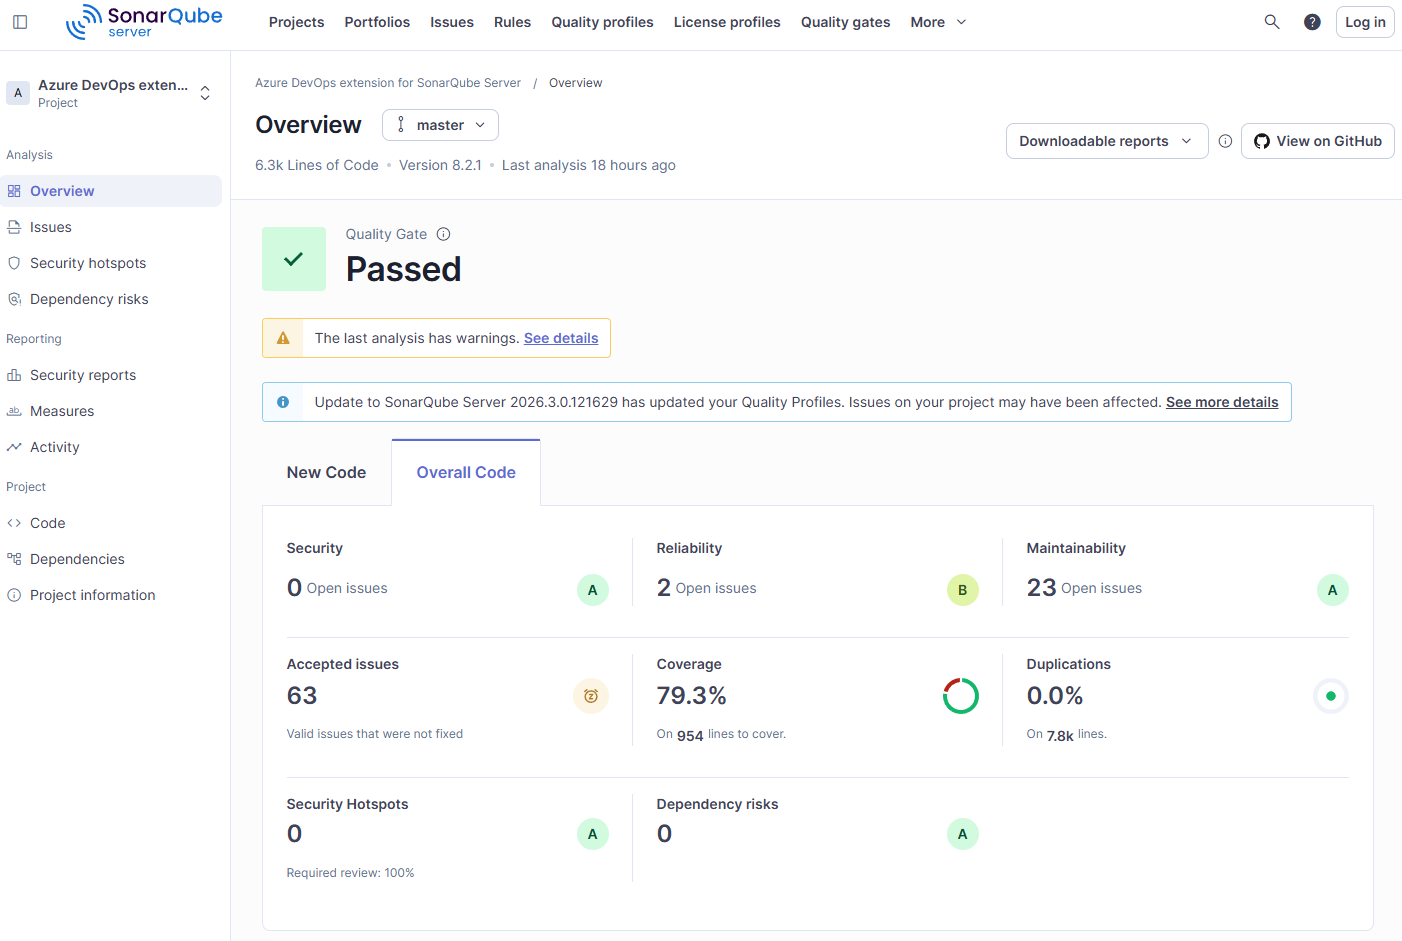Viewport: 1402px width, 941px height.
Task: Expand the Downloadable reports dropdown
Action: click(x=1107, y=141)
